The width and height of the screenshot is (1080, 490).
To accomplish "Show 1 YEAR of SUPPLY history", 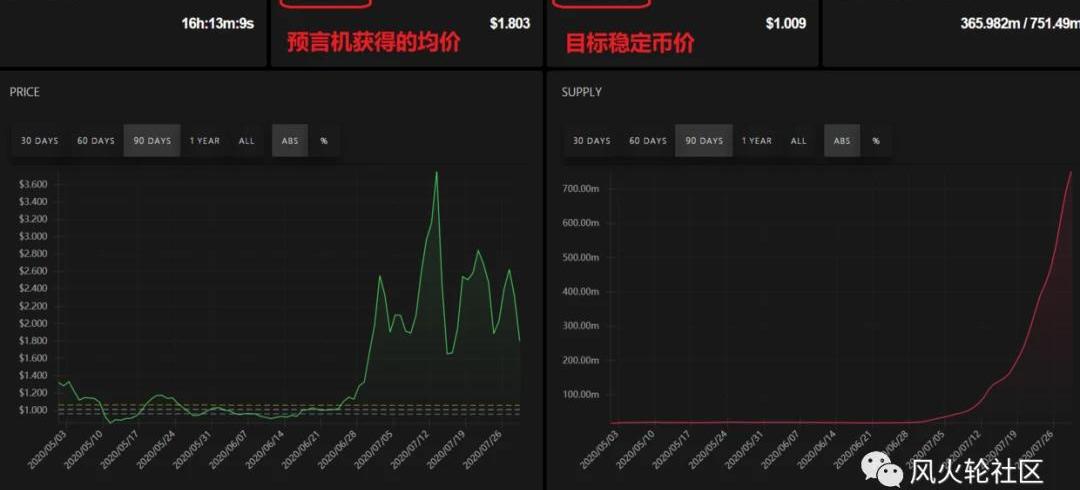I will point(756,141).
